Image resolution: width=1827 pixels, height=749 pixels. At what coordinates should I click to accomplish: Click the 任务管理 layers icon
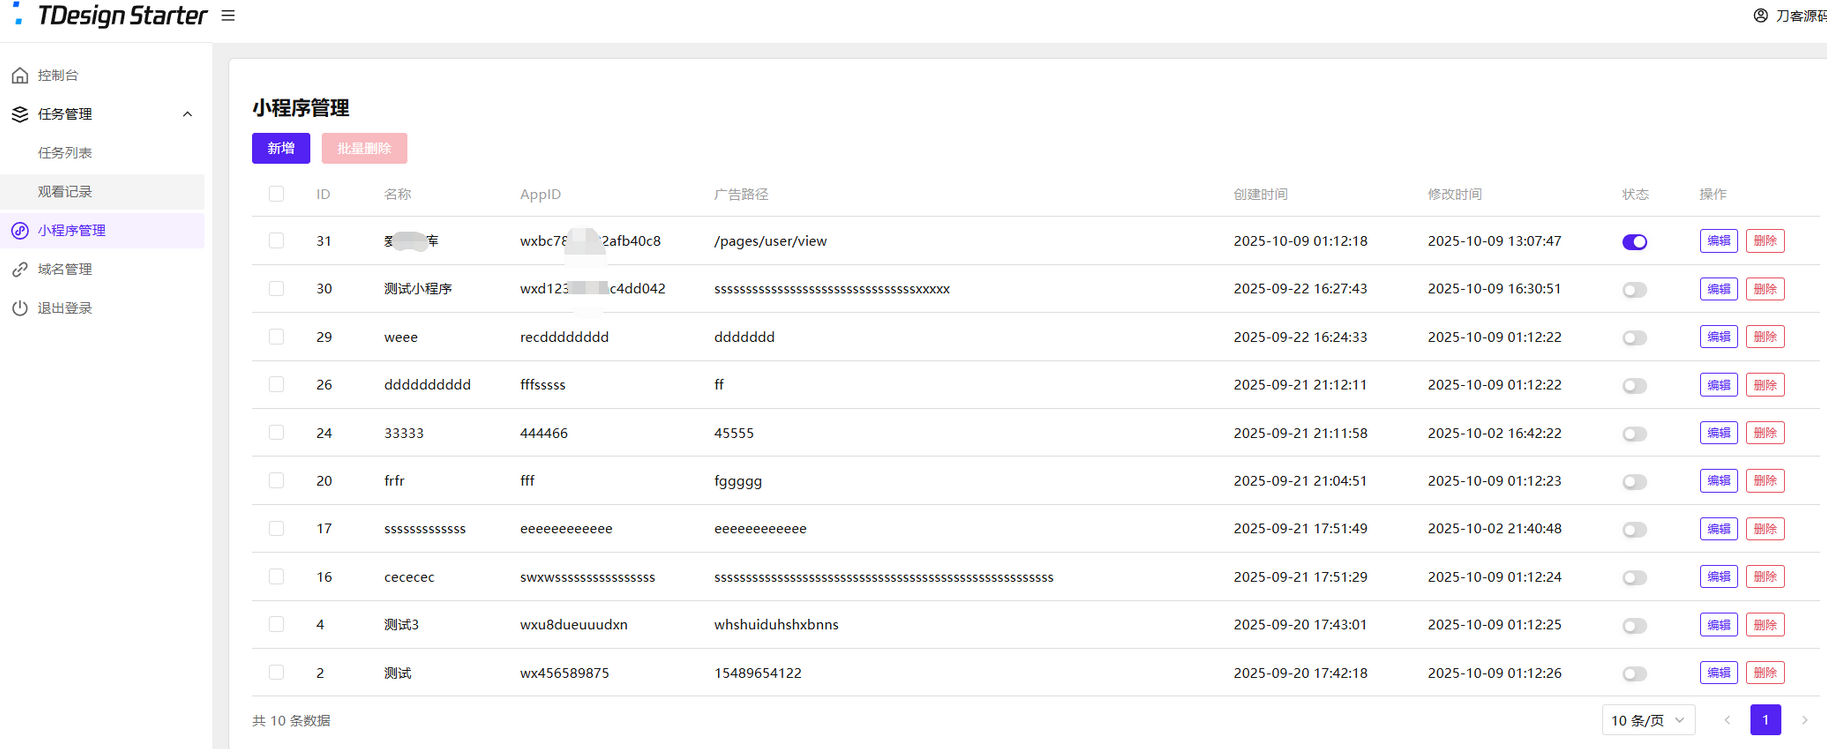[20, 114]
